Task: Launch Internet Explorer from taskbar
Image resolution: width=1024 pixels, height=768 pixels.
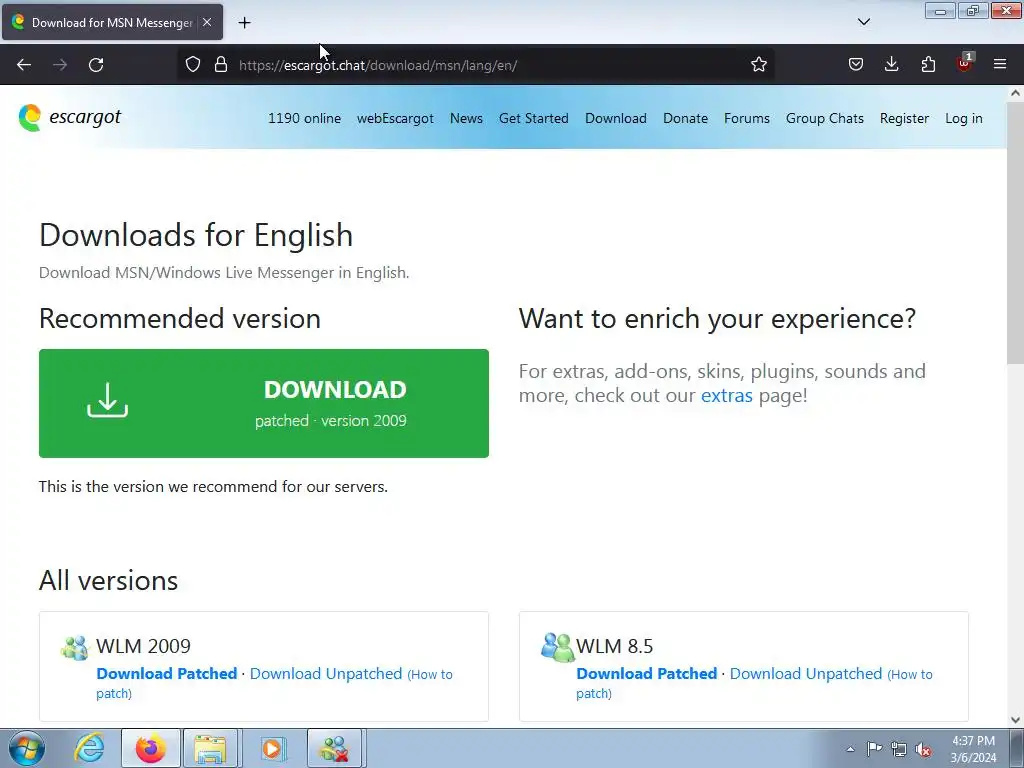Action: coord(89,748)
